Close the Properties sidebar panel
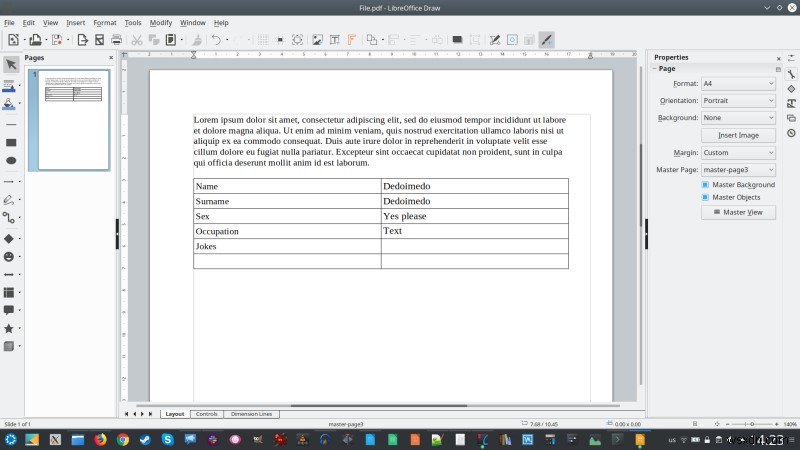The height and width of the screenshot is (450, 800). coord(779,58)
